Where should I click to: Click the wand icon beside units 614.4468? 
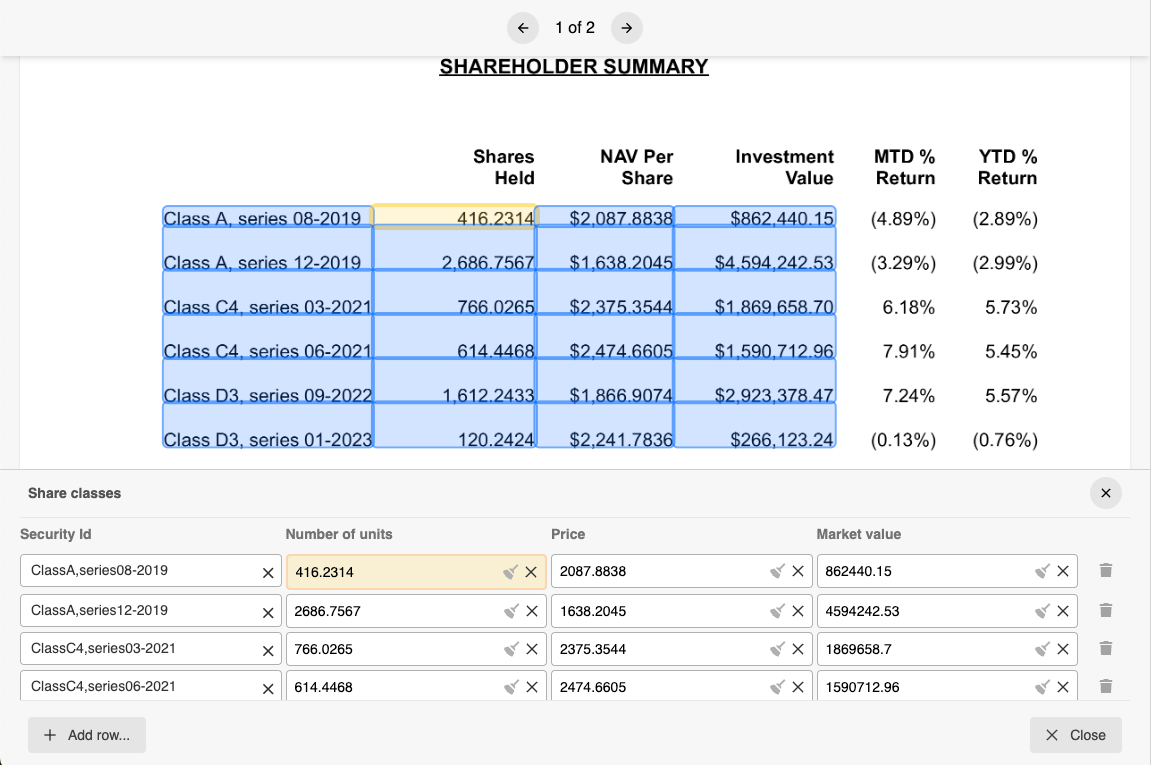click(x=513, y=687)
